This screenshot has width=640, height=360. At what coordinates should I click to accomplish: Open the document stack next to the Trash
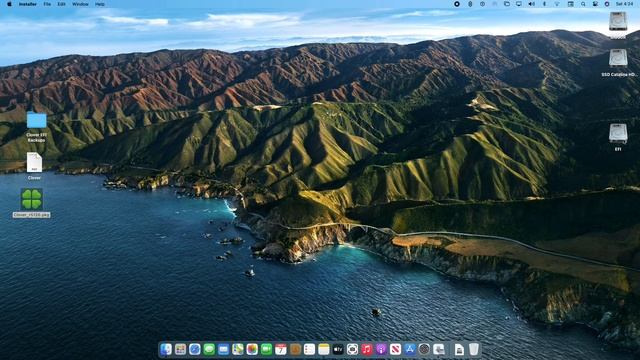point(459,349)
